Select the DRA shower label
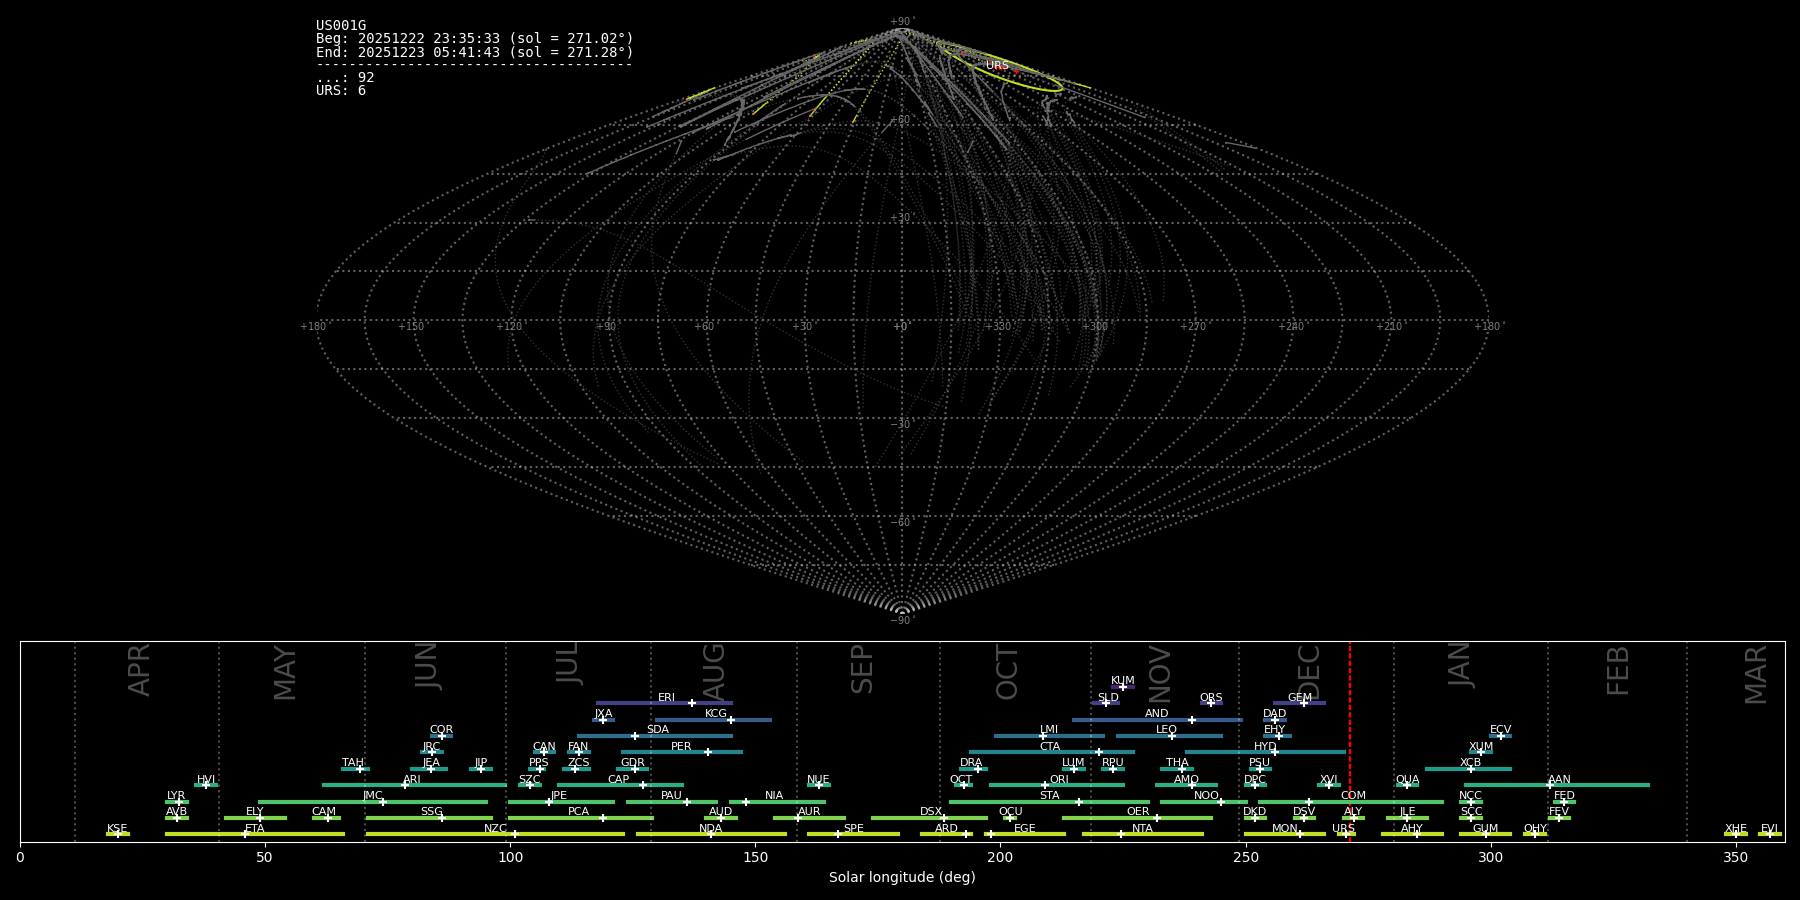This screenshot has width=1800, height=900. (971, 763)
